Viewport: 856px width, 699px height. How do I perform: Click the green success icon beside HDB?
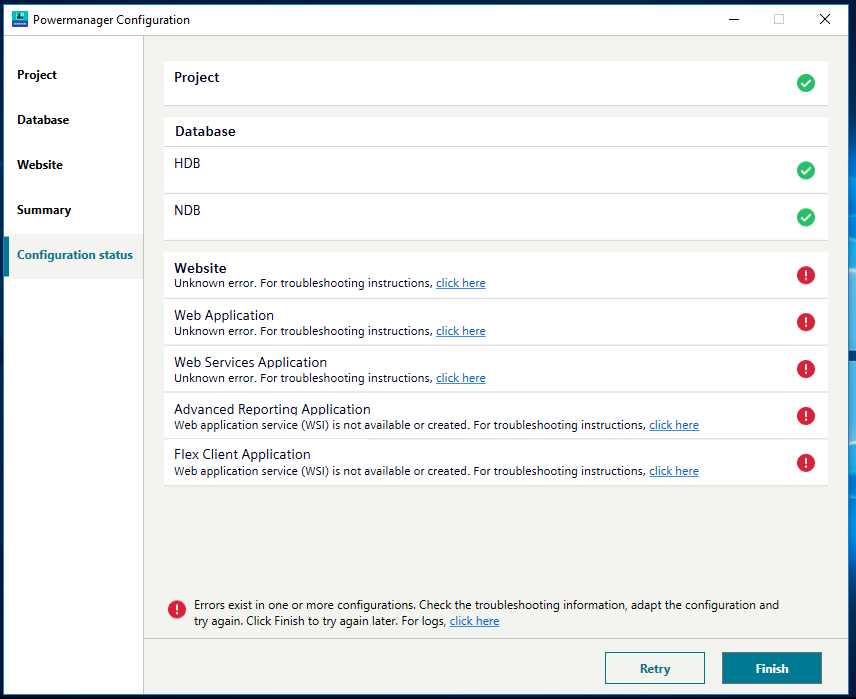point(806,171)
